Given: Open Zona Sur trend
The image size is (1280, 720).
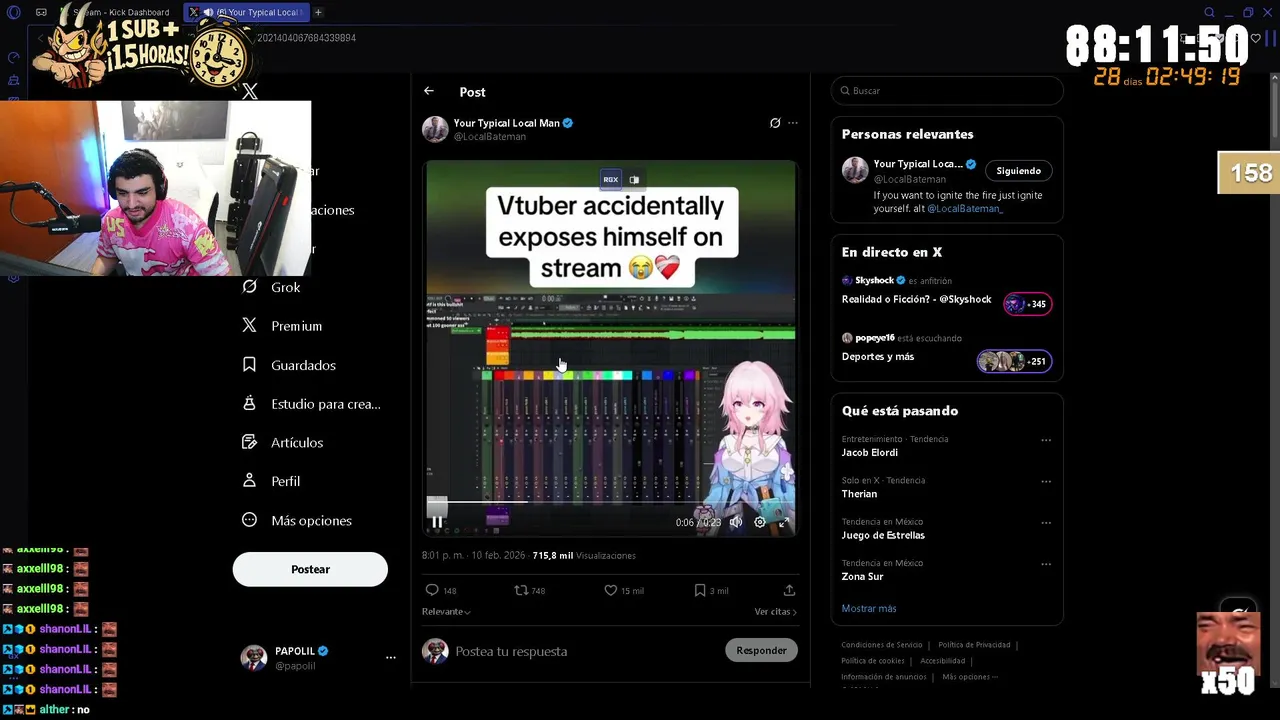Looking at the screenshot, I should [x=862, y=576].
